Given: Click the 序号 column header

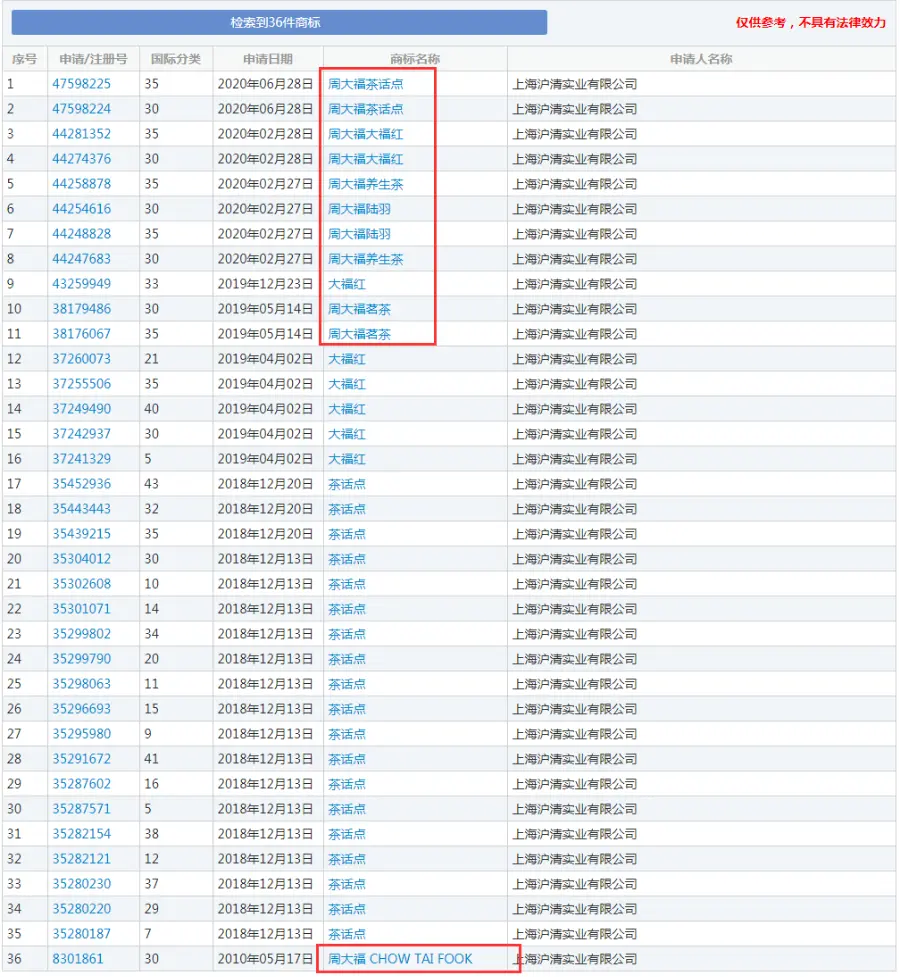Looking at the screenshot, I should coord(24,59).
